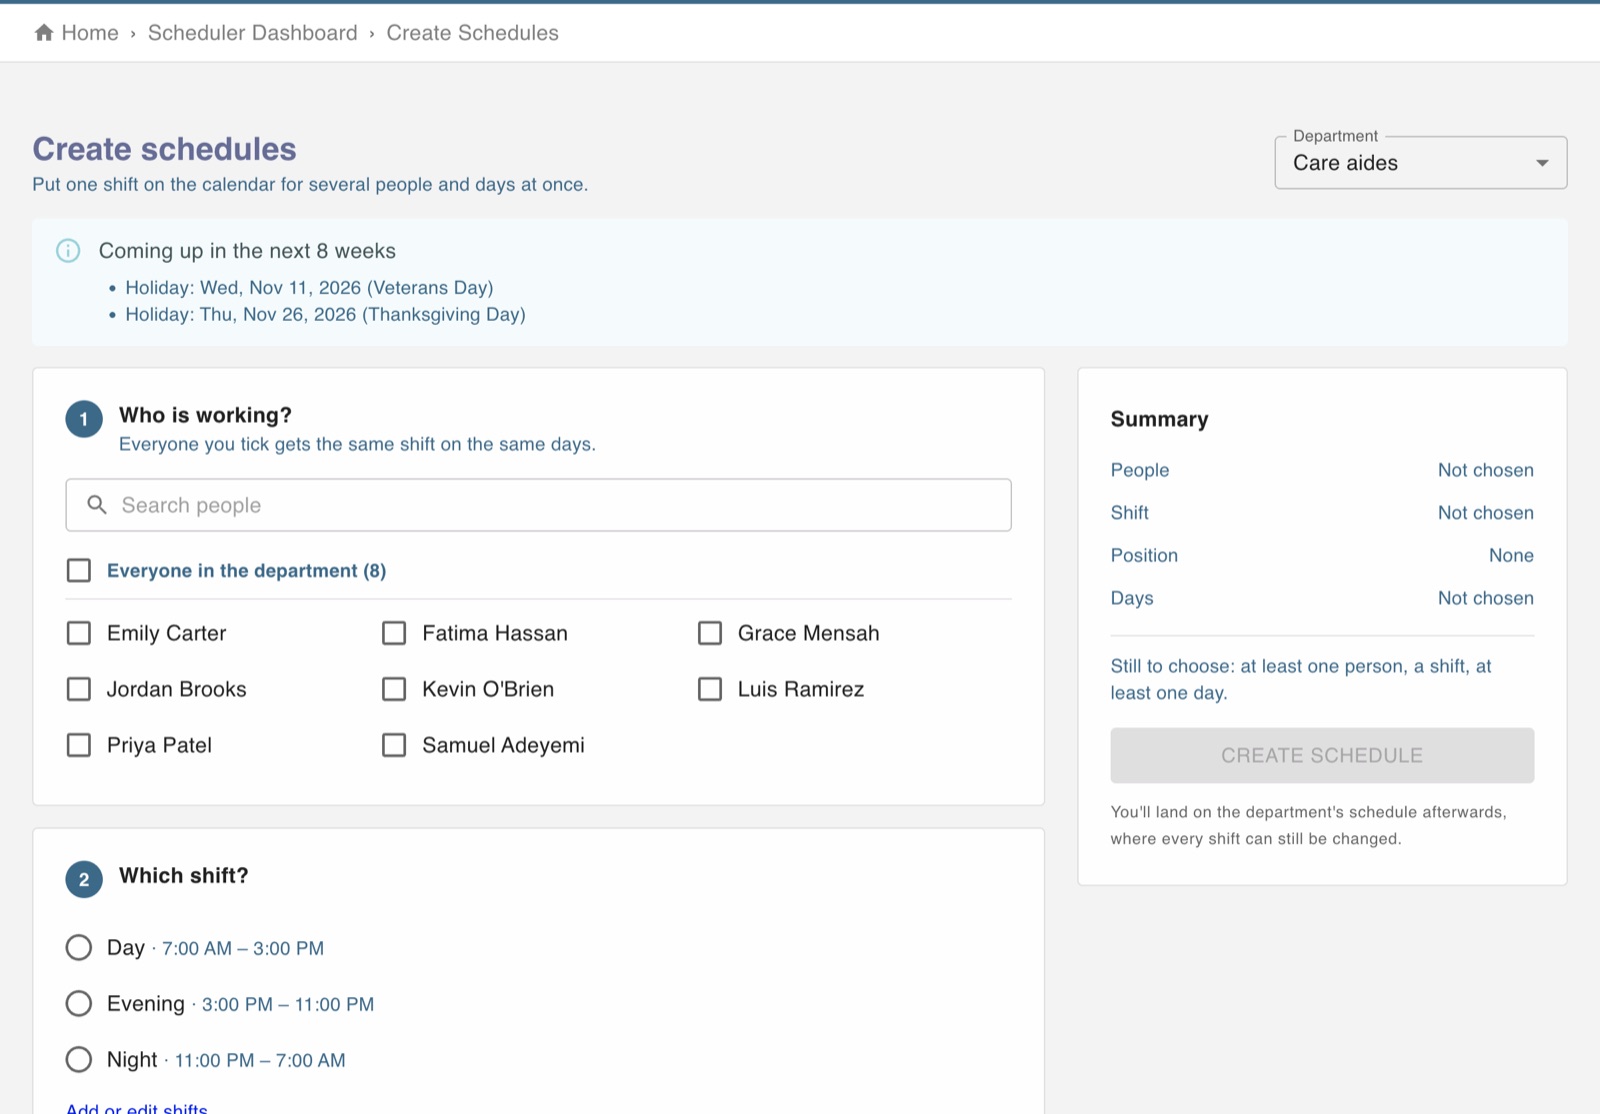Click the search magnifier icon
The image size is (1600, 1114).
point(97,505)
